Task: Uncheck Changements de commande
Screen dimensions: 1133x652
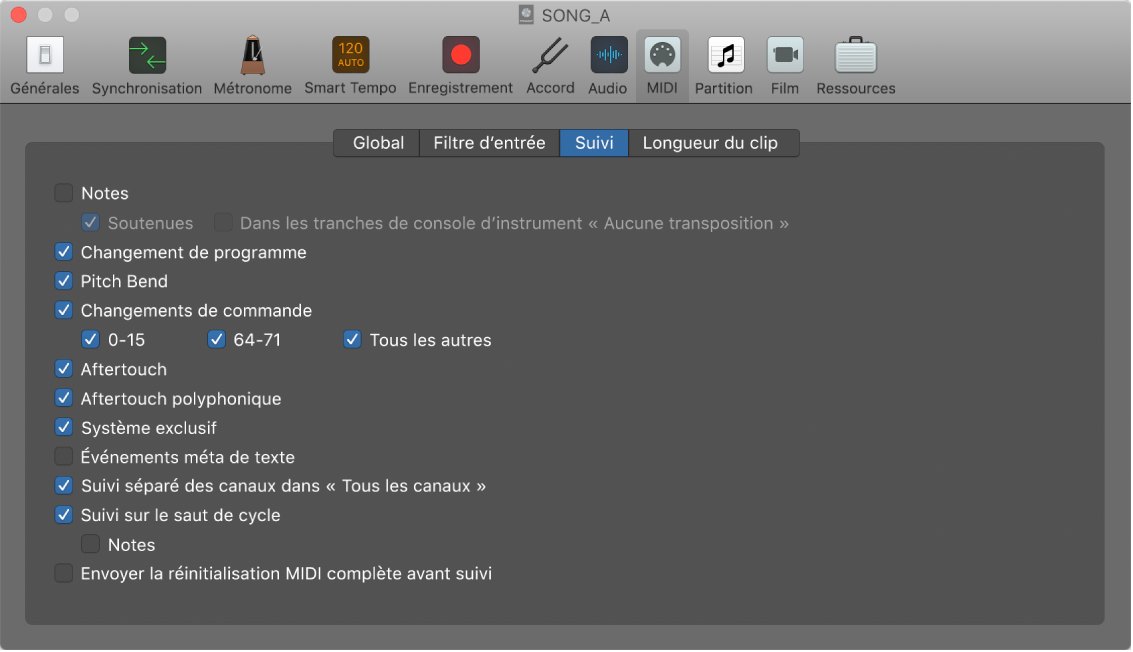Action: coord(64,310)
